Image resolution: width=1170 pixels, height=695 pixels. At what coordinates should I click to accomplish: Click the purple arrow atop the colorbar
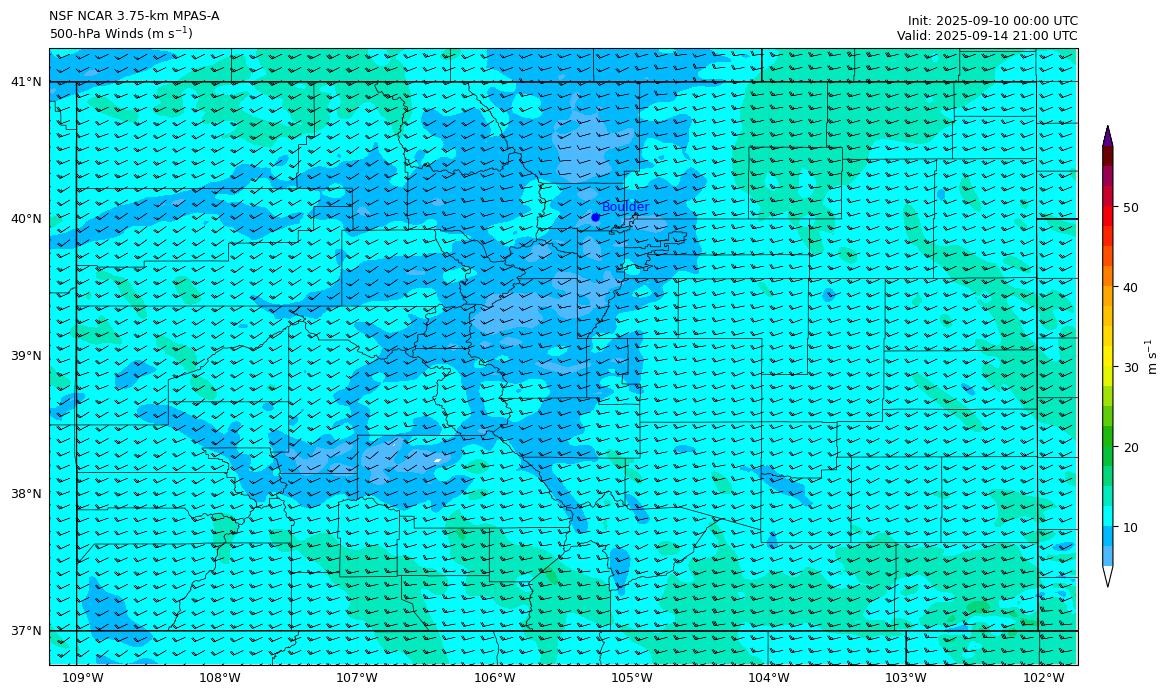coord(1108,136)
